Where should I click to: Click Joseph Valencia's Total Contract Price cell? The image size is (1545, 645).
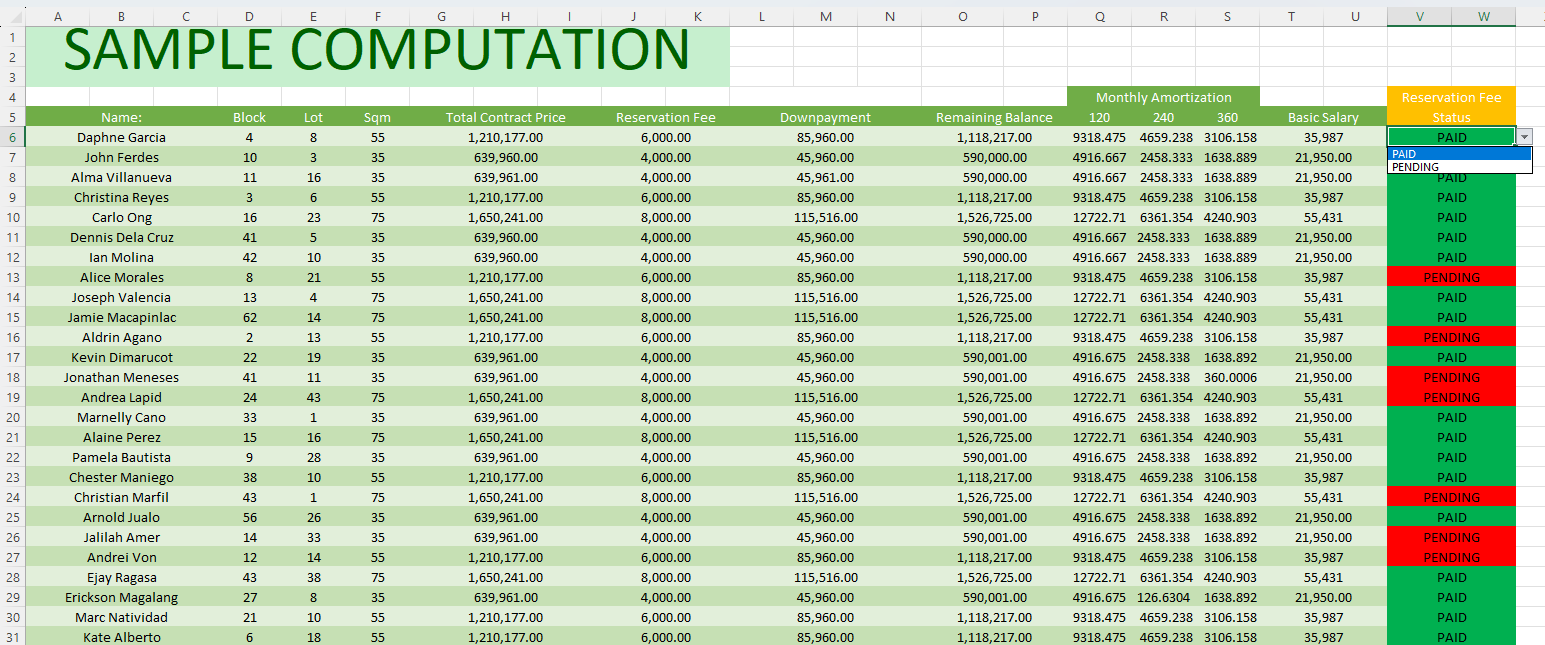pyautogui.click(x=505, y=297)
